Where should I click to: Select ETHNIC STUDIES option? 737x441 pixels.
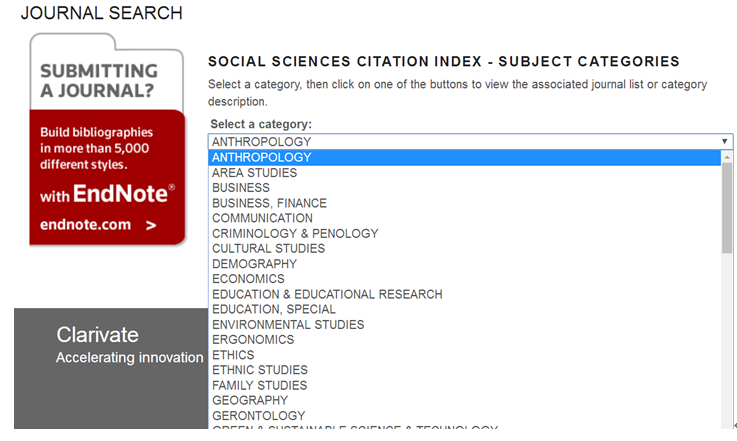tap(260, 370)
